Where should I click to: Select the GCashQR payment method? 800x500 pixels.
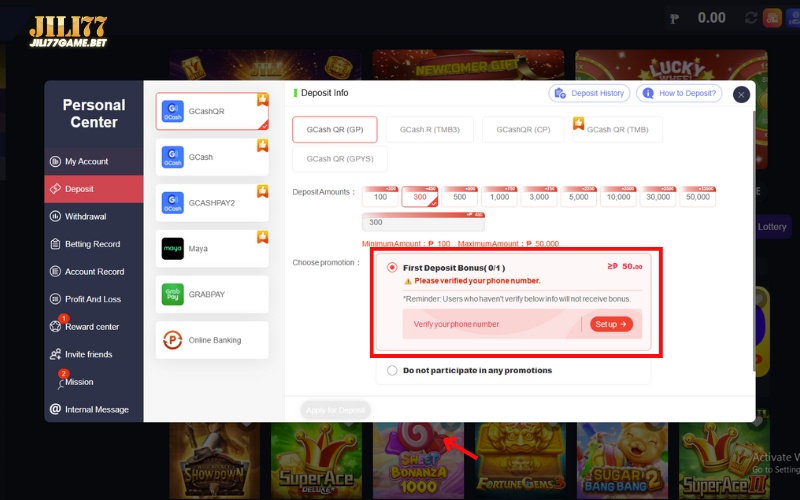[x=212, y=111]
